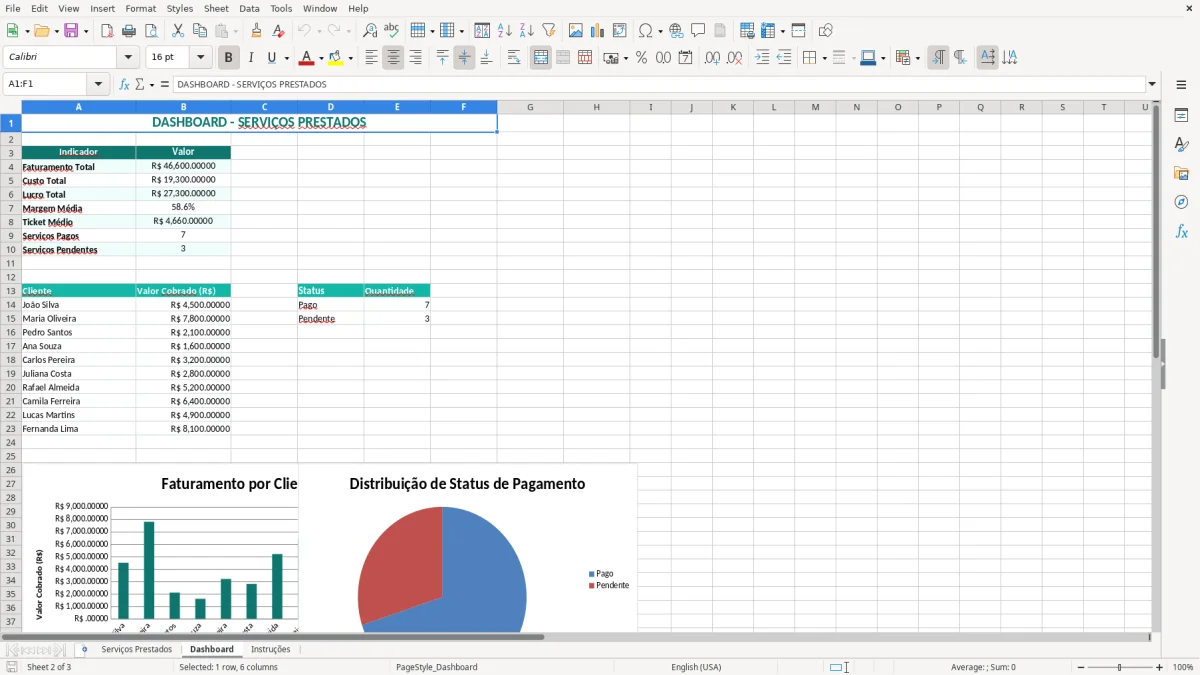This screenshot has width=1200, height=675.
Task: Click Add Decimal Place icon
Action: click(x=712, y=58)
